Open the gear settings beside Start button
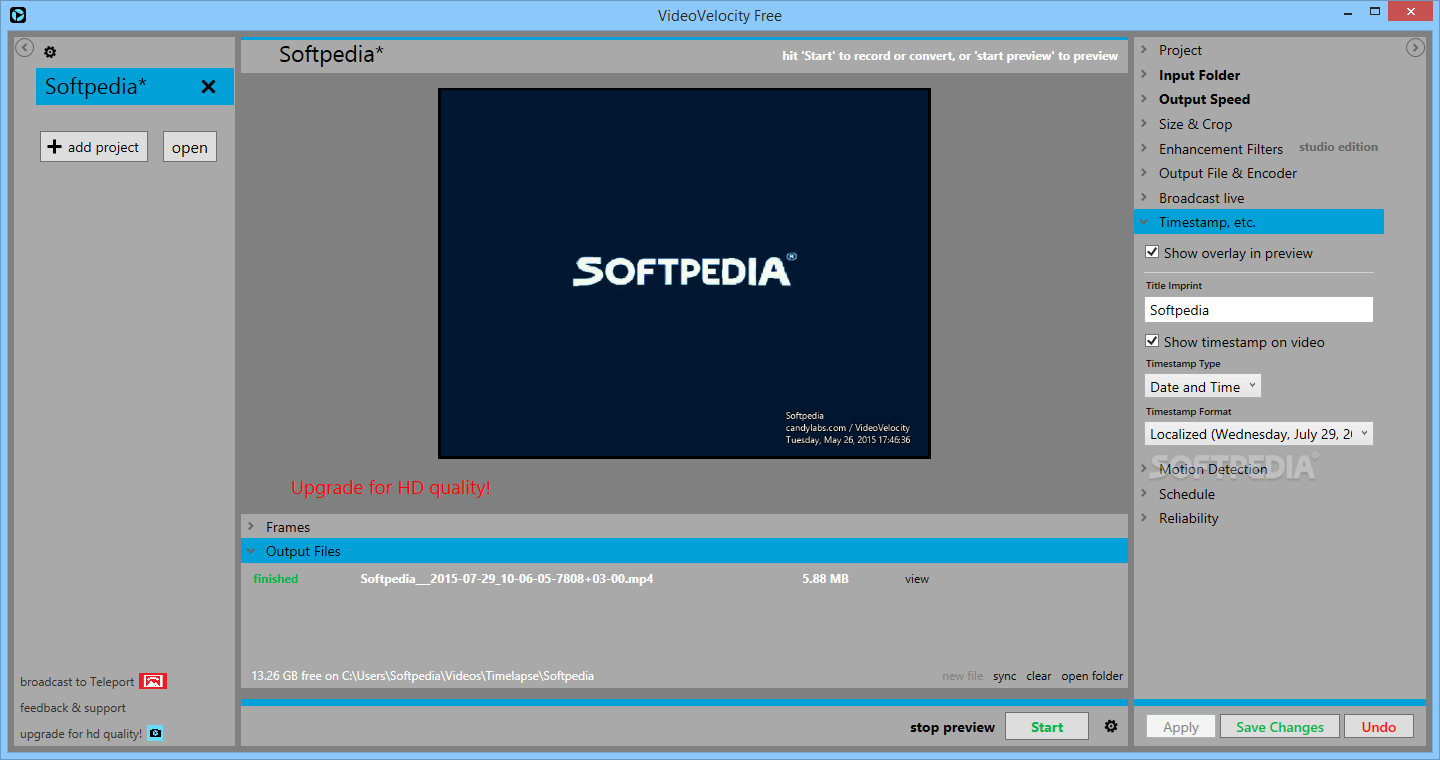This screenshot has height=760, width=1440. point(1111,727)
